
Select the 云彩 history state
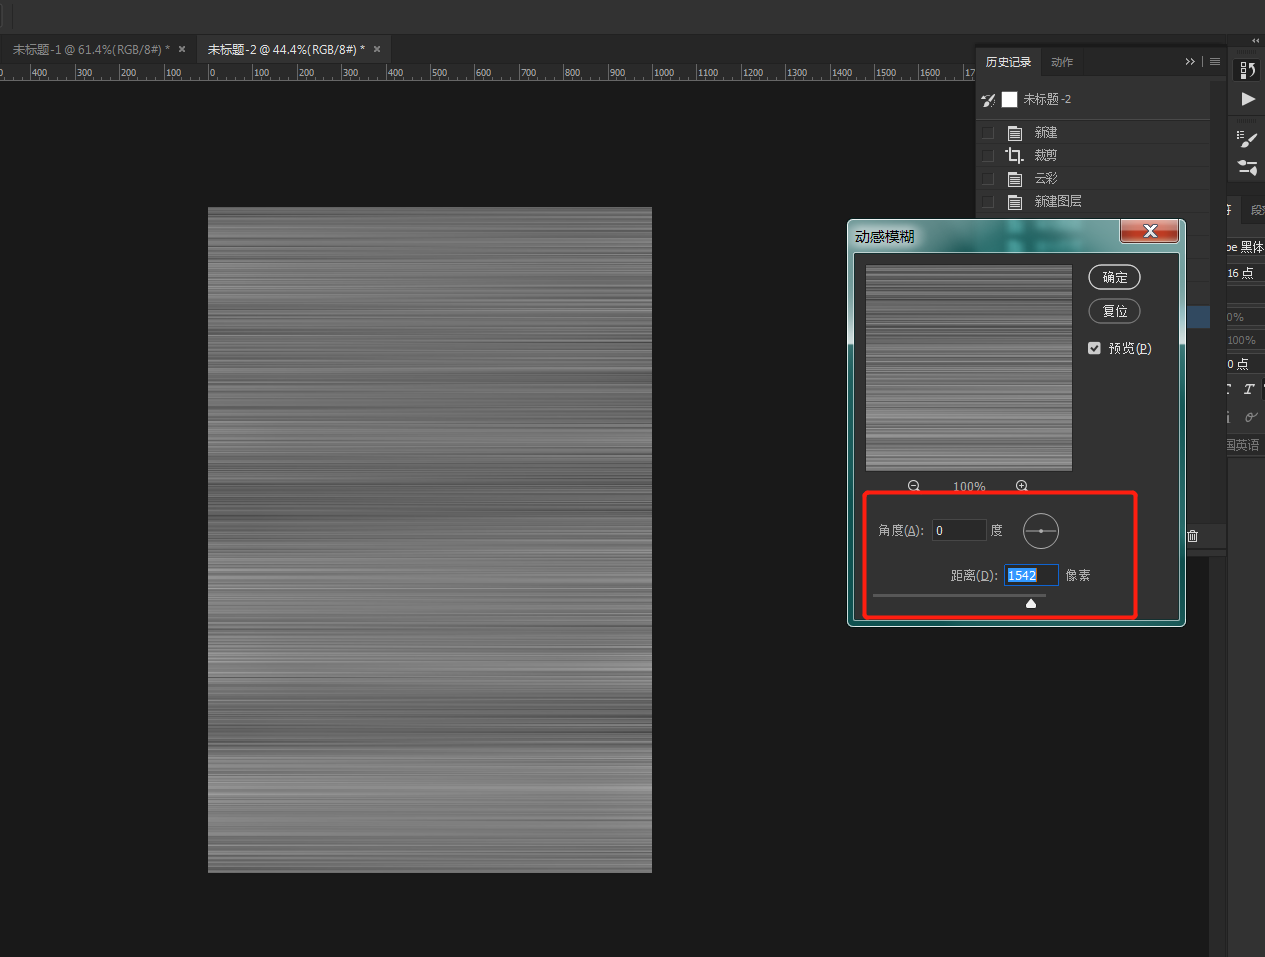1093,178
